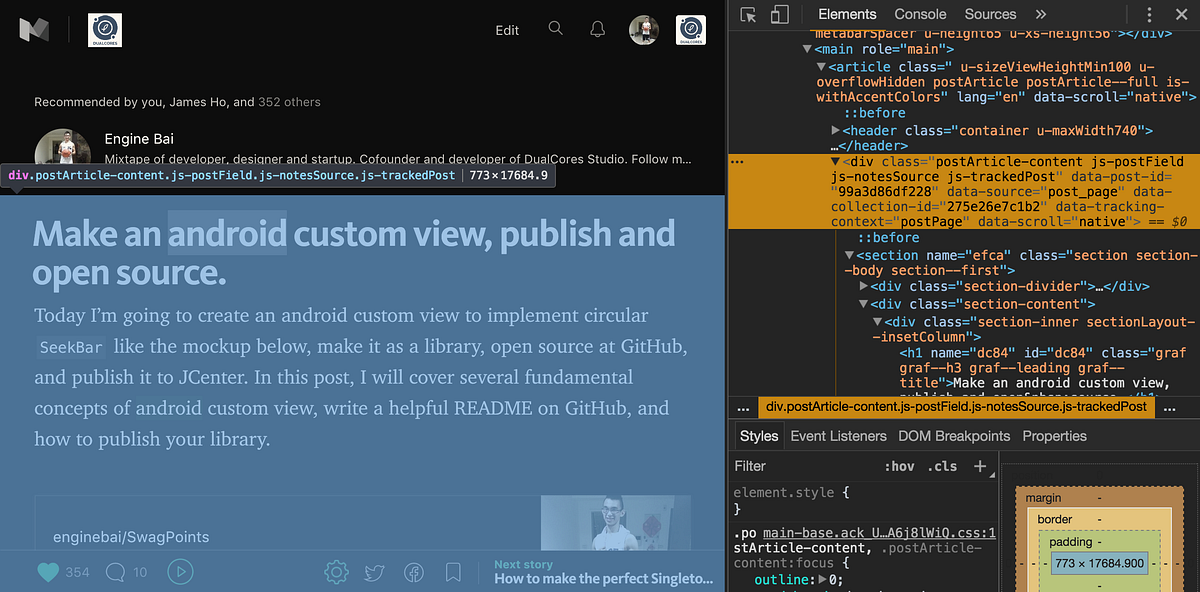Toggle element state with :hov

(x=899, y=466)
